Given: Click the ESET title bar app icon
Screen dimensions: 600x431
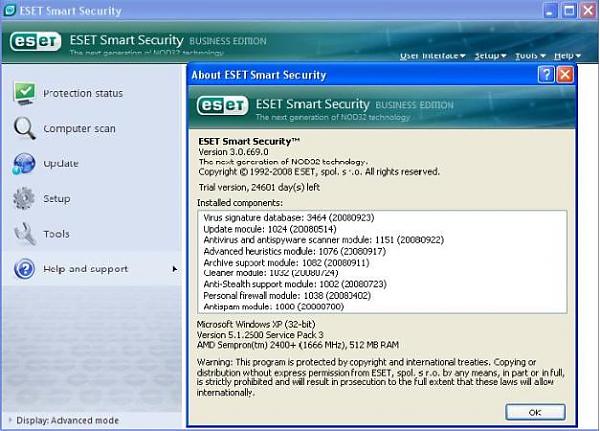Looking at the screenshot, I should point(9,10).
